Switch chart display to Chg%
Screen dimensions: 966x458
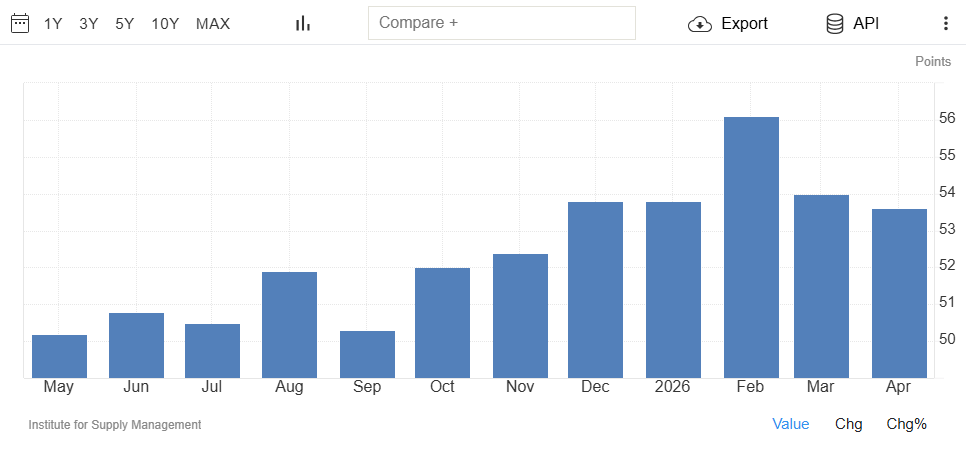tap(906, 424)
